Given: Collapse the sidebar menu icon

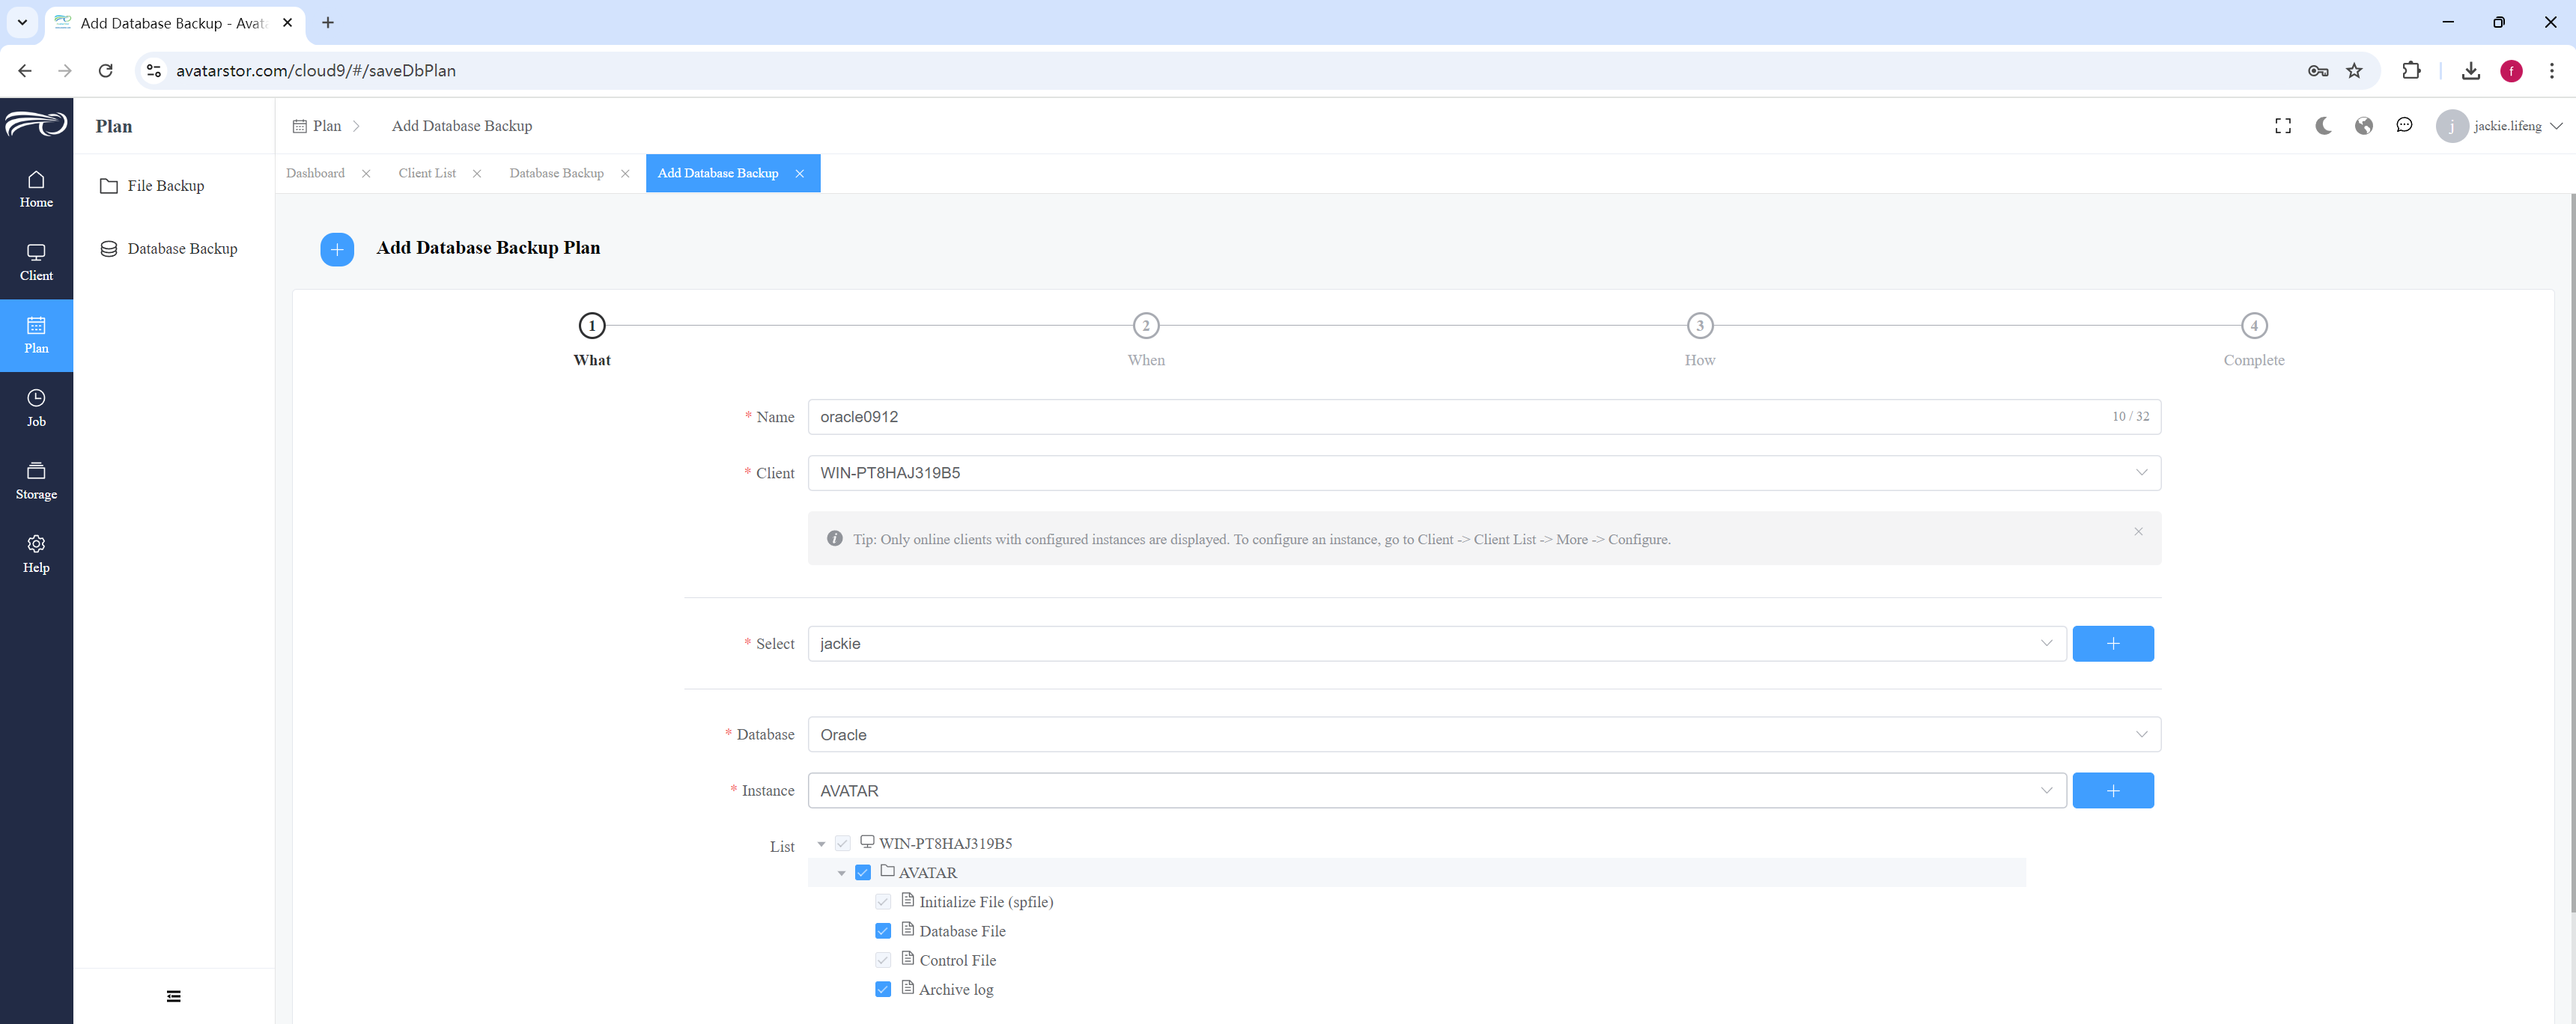Looking at the screenshot, I should click(174, 996).
